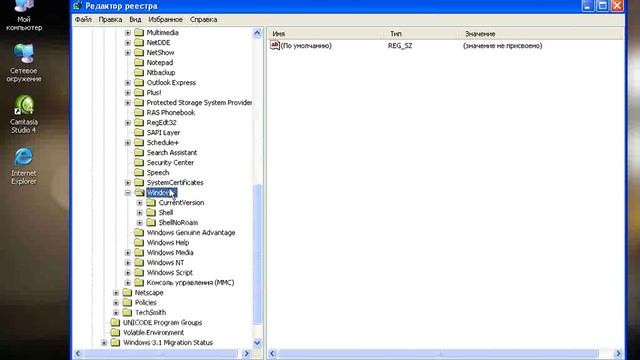The height and width of the screenshot is (360, 640).
Task: Expand the Outlook Express key
Action: click(x=128, y=83)
